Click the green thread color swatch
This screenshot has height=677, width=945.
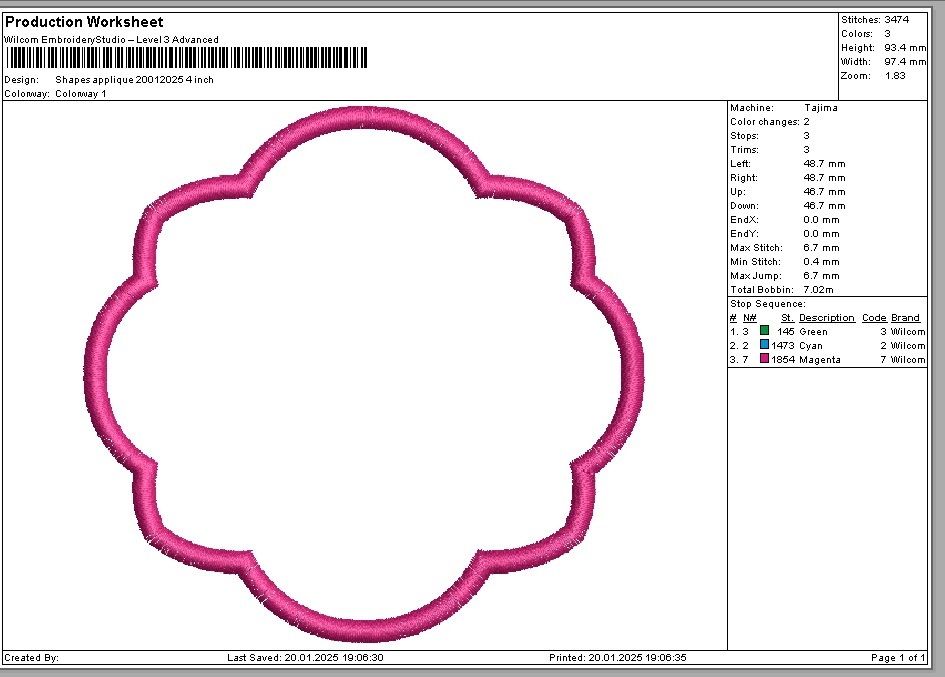click(x=765, y=331)
